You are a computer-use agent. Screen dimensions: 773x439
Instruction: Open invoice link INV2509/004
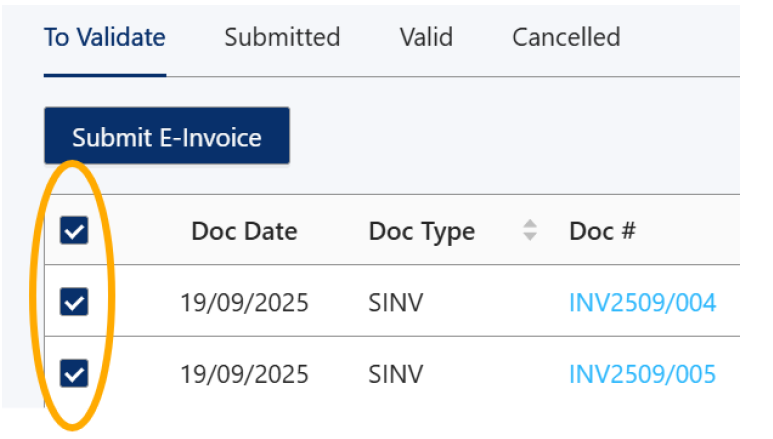coord(642,302)
